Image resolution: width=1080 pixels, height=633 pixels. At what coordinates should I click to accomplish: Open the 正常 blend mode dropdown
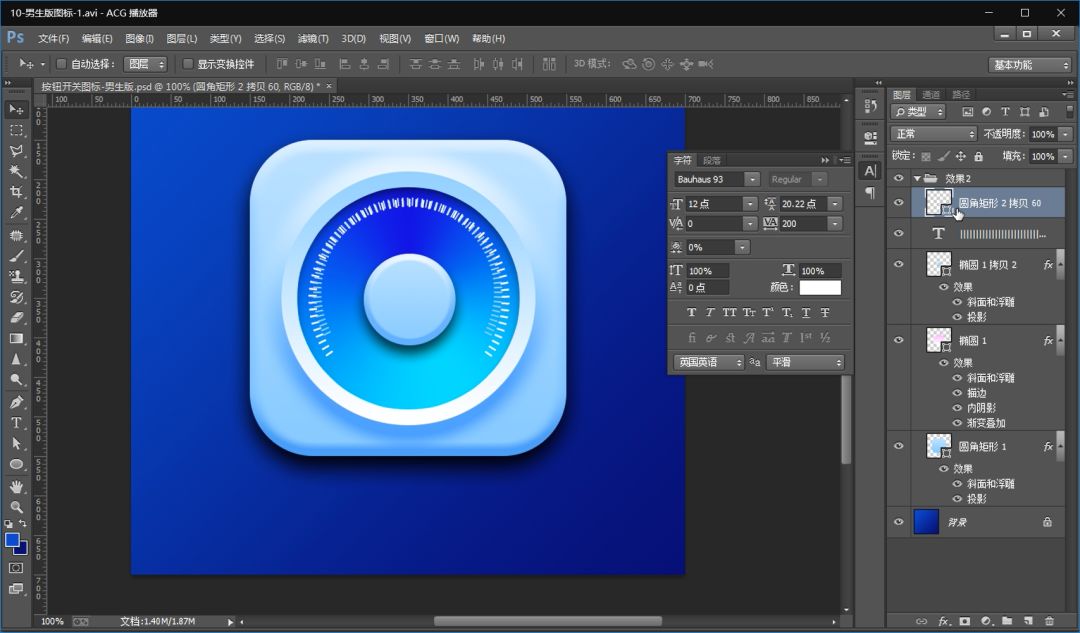pyautogui.click(x=933, y=134)
